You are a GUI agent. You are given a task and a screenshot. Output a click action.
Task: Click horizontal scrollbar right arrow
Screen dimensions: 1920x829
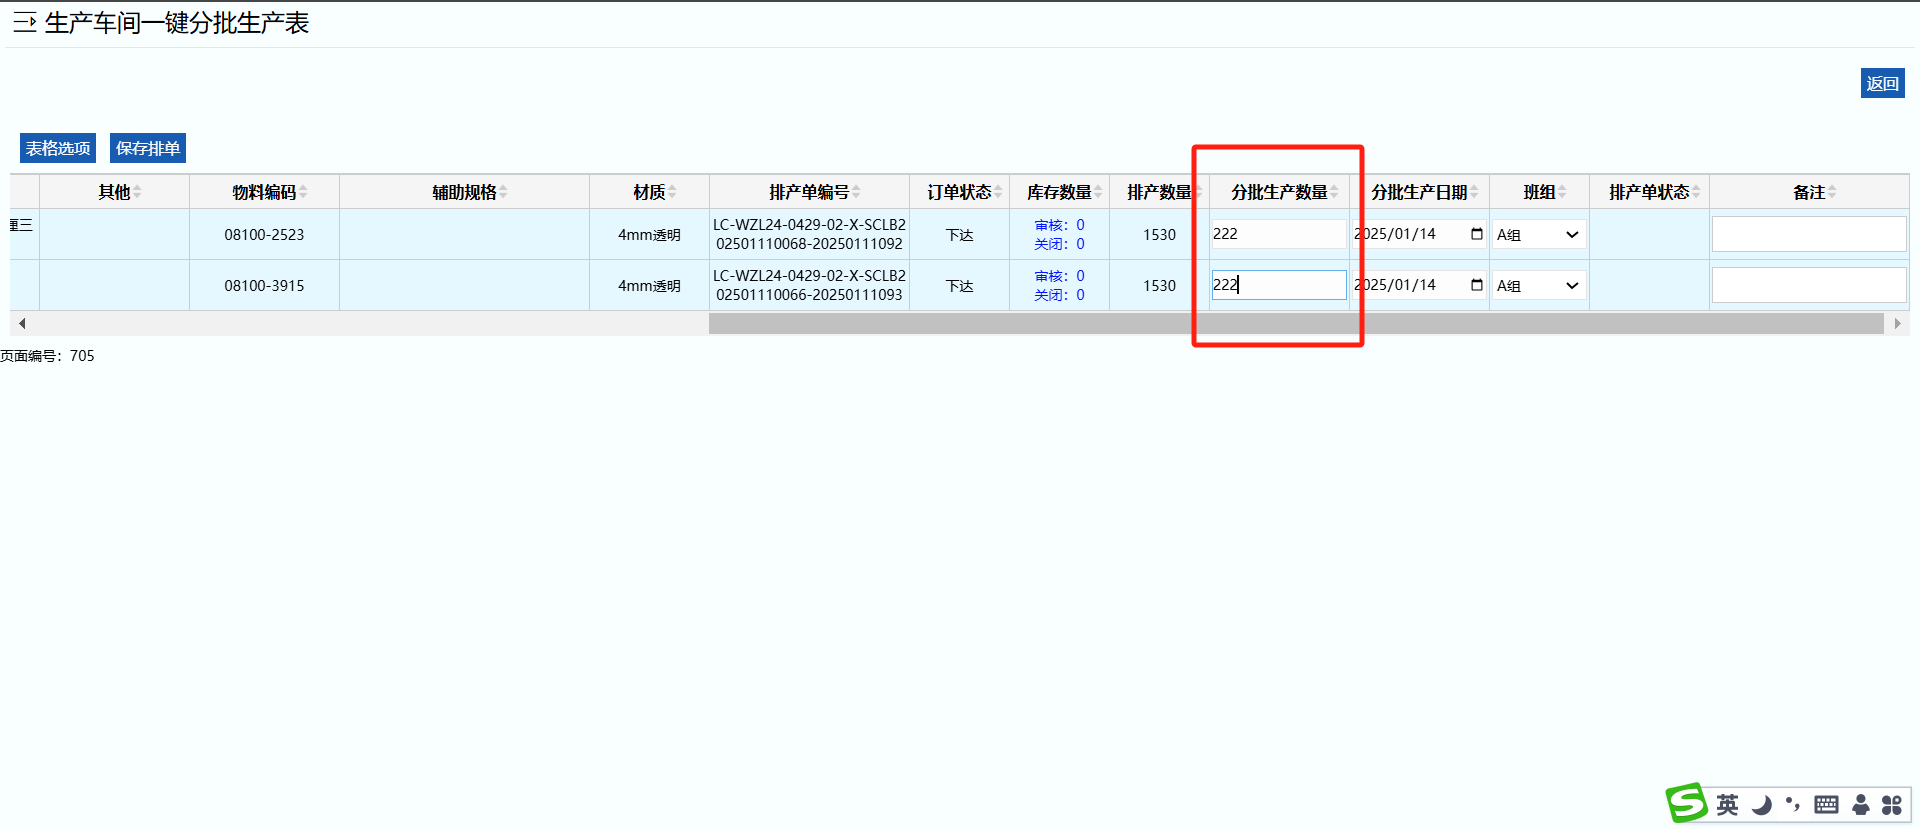pos(1897,323)
